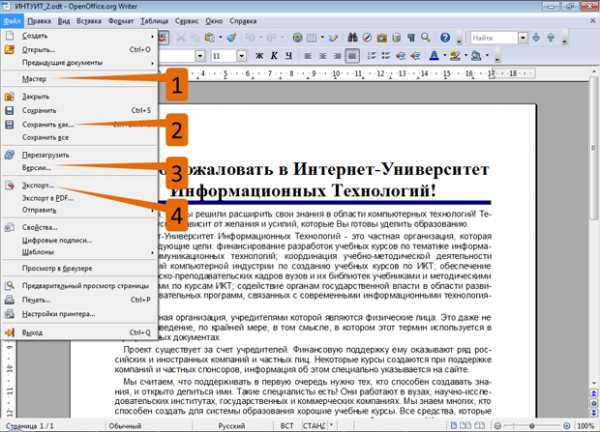Screen dimensions: 600x432
Task: Open the Вставка menu
Action: [89, 21]
